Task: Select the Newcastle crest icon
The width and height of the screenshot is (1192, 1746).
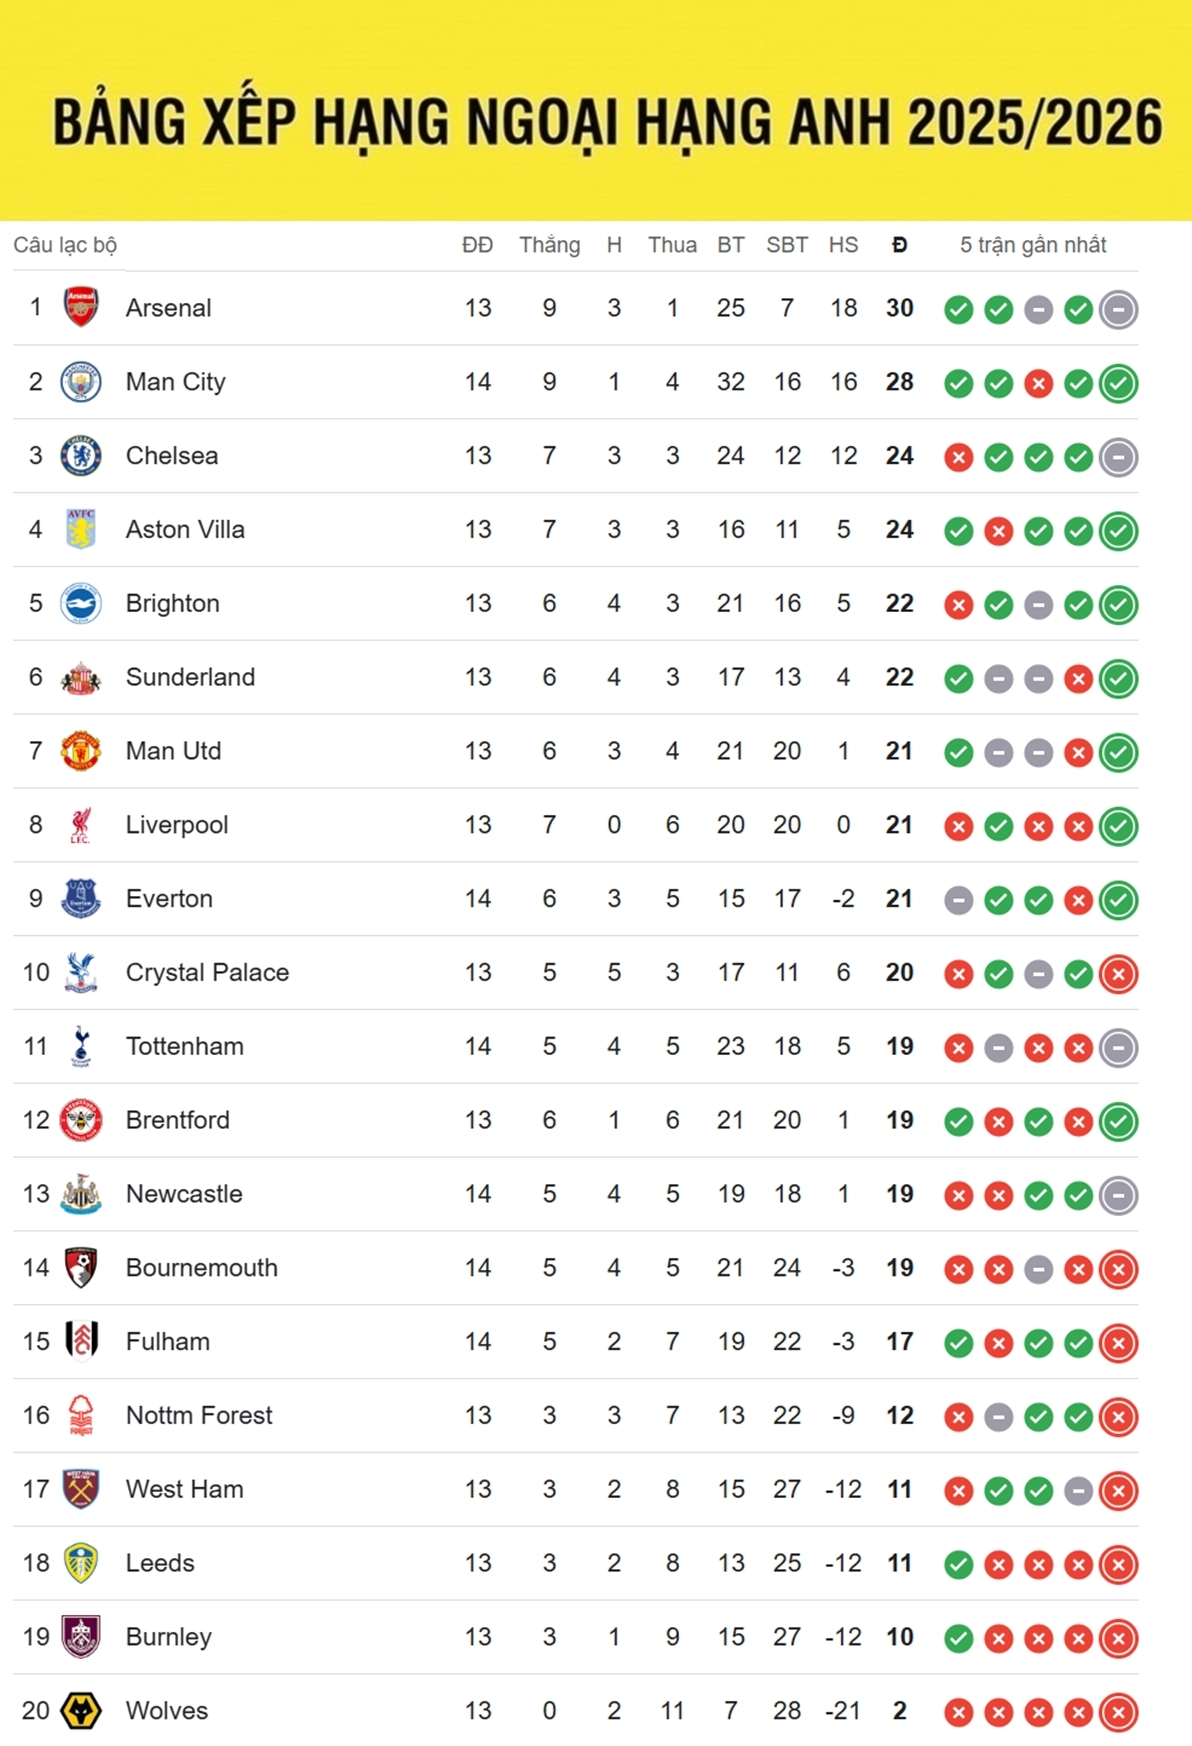Action: pyautogui.click(x=81, y=1194)
